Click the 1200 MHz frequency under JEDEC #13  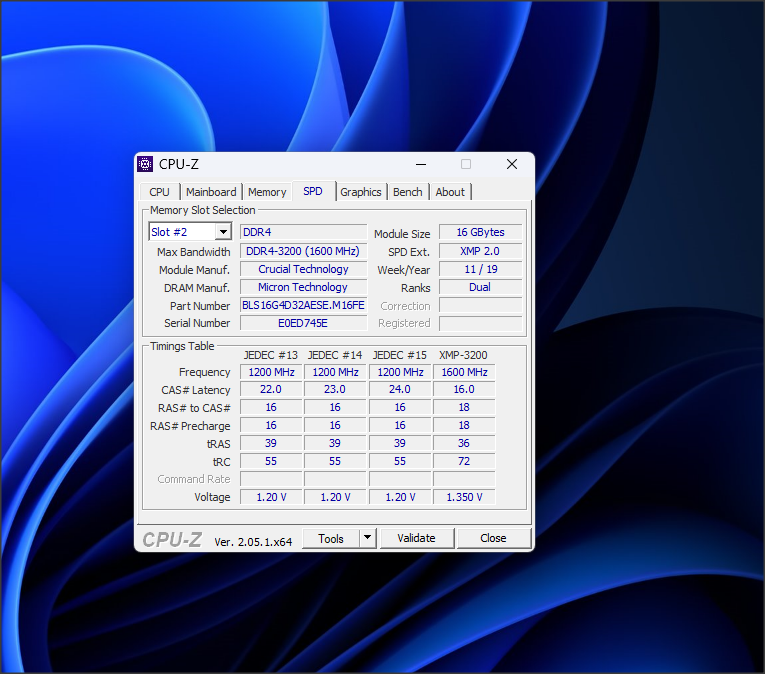[271, 372]
